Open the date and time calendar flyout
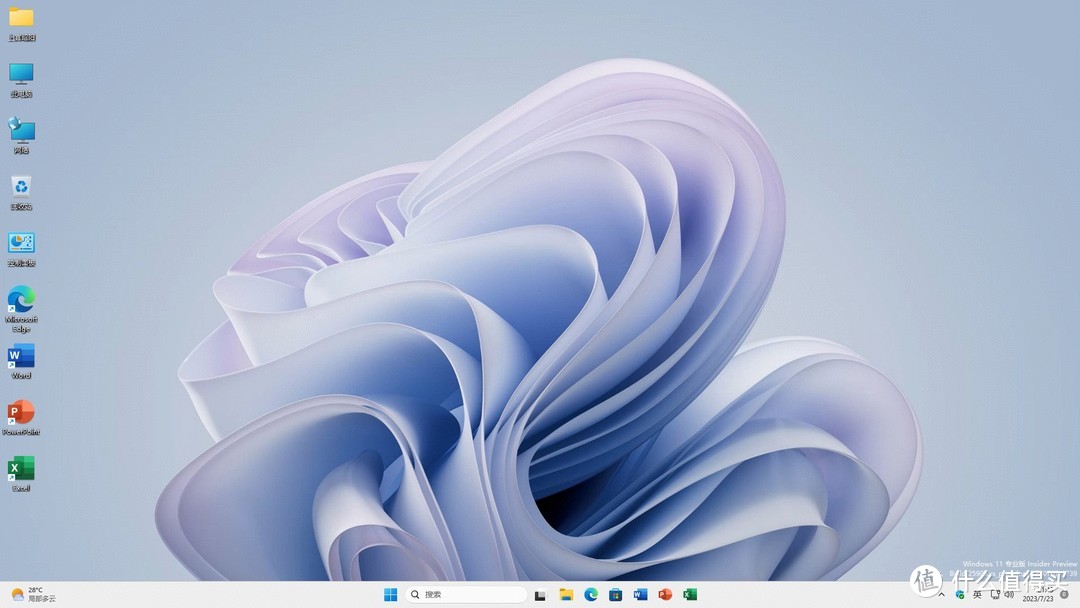1080x608 pixels. (1039, 595)
